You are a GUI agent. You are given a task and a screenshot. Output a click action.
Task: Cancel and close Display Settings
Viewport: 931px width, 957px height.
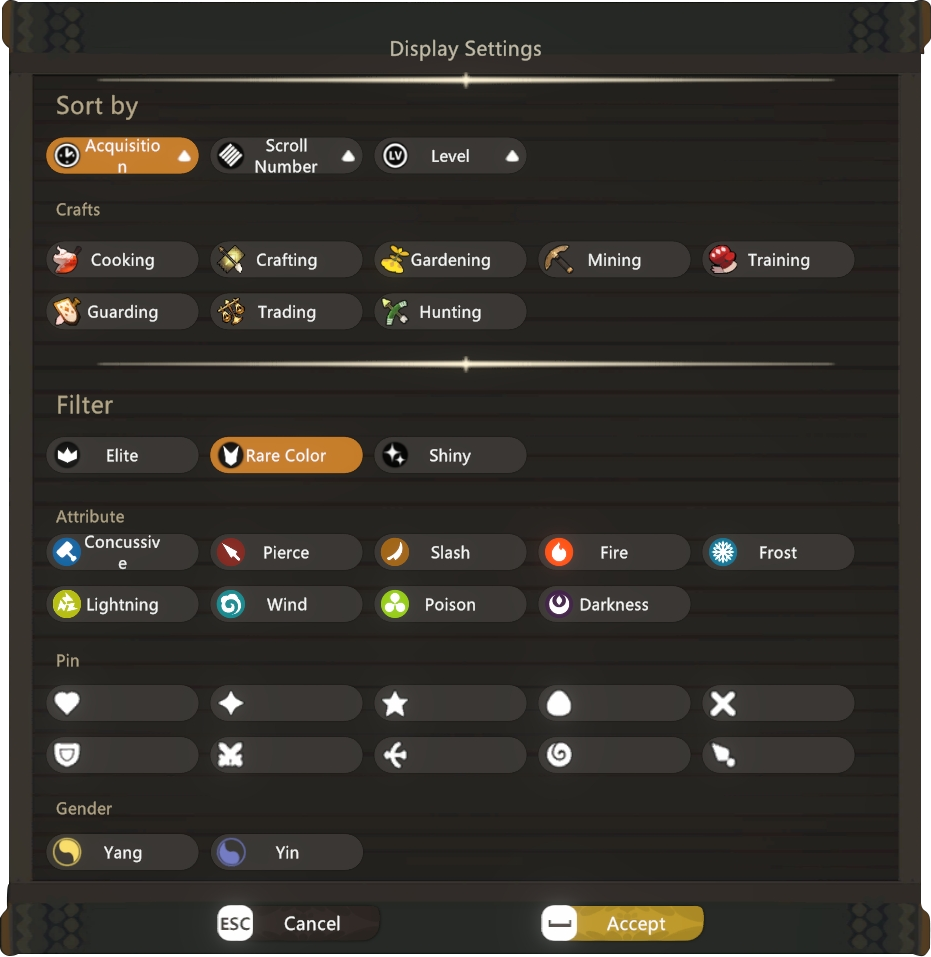[298, 923]
